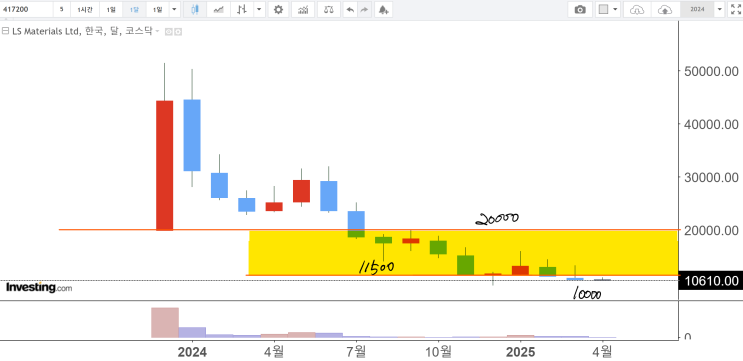Click the 30000.00 price axis label
743x361 pixels.
coord(711,177)
